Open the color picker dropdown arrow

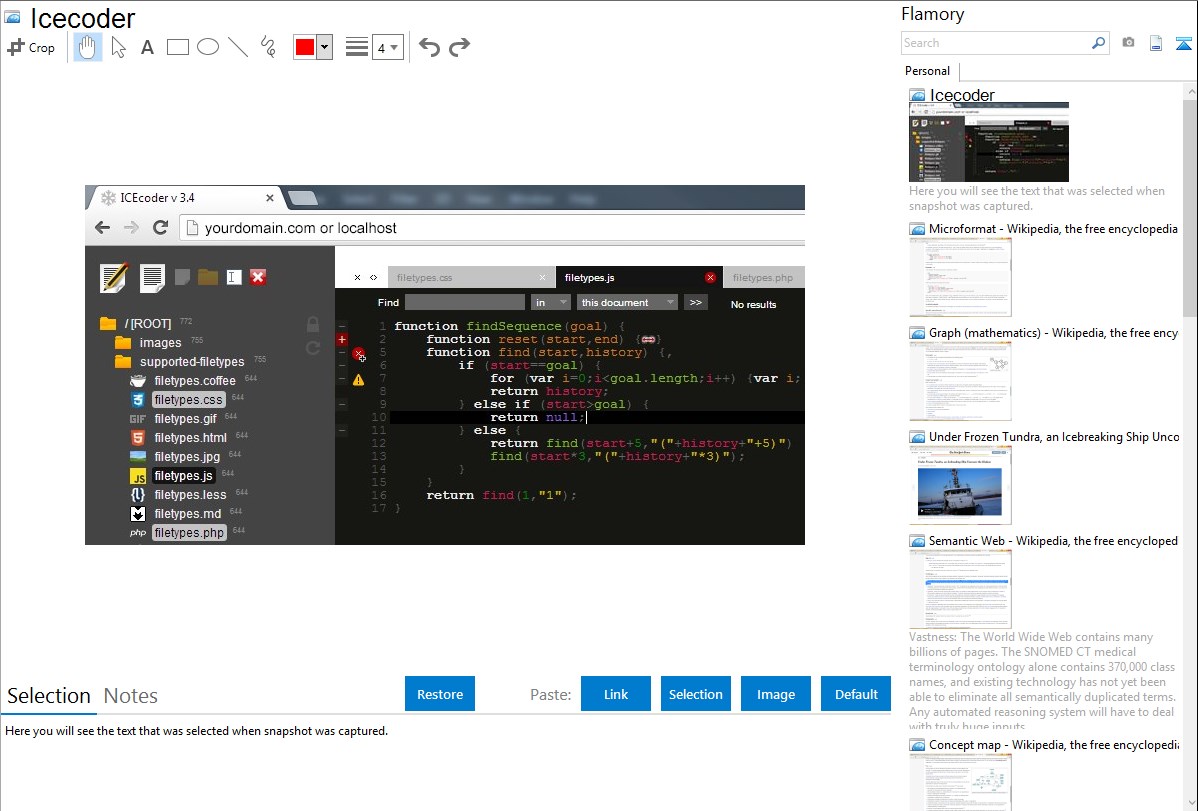[x=325, y=47]
